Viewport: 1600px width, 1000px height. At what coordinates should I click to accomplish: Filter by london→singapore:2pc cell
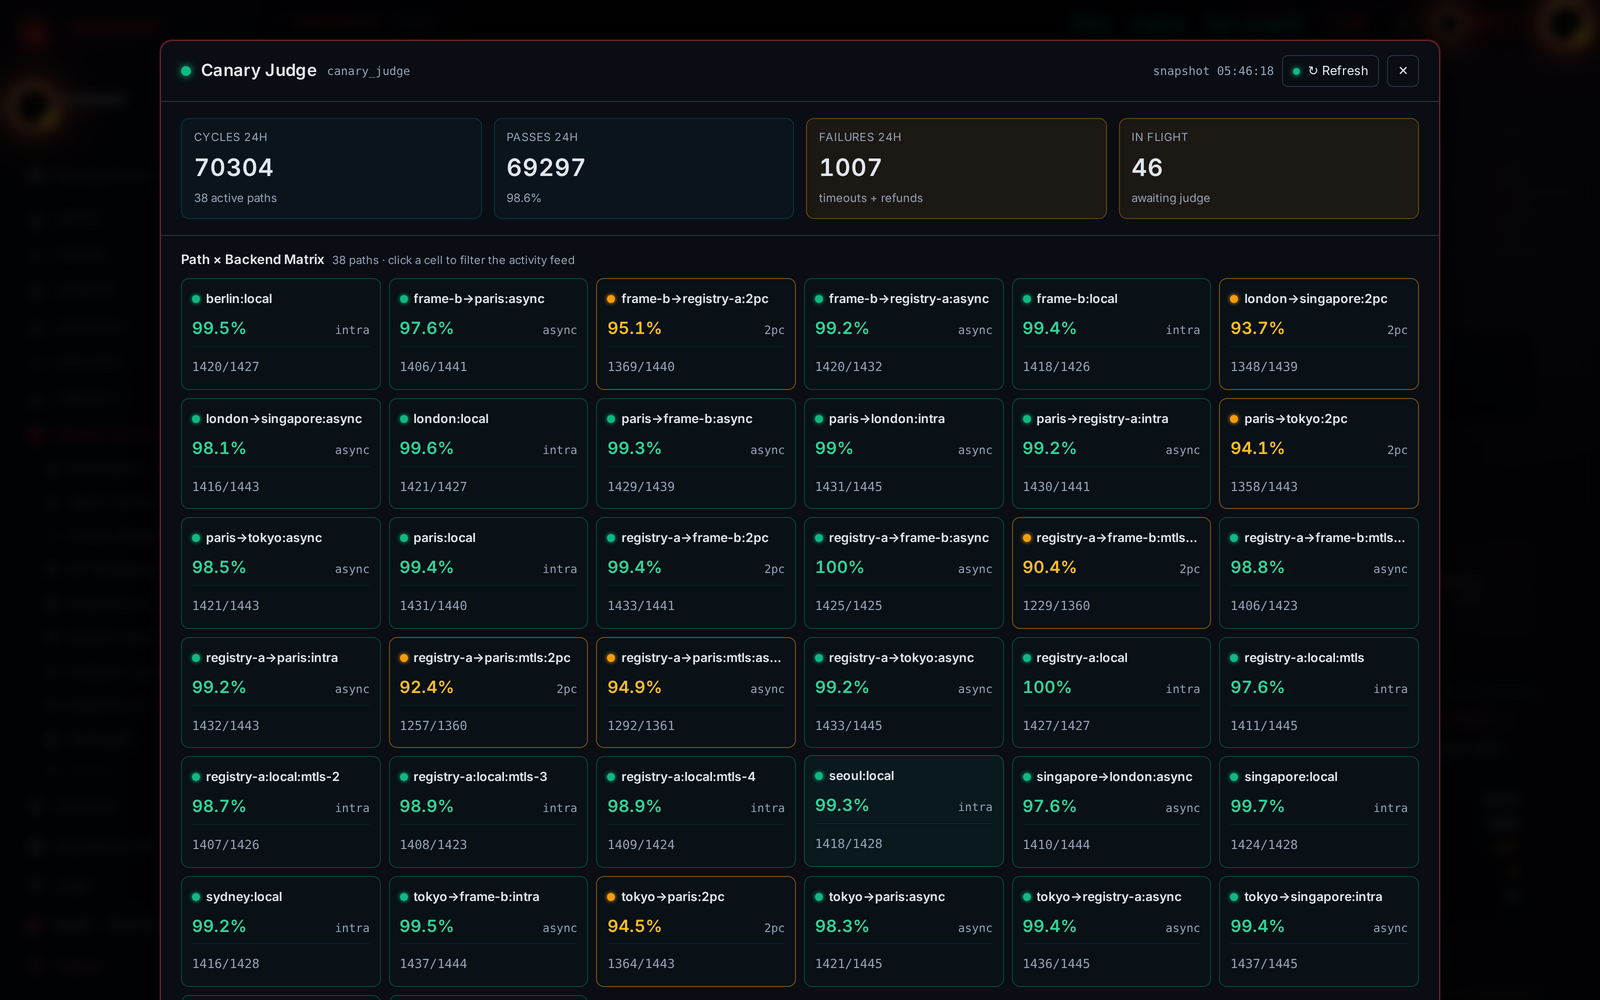pyautogui.click(x=1319, y=334)
